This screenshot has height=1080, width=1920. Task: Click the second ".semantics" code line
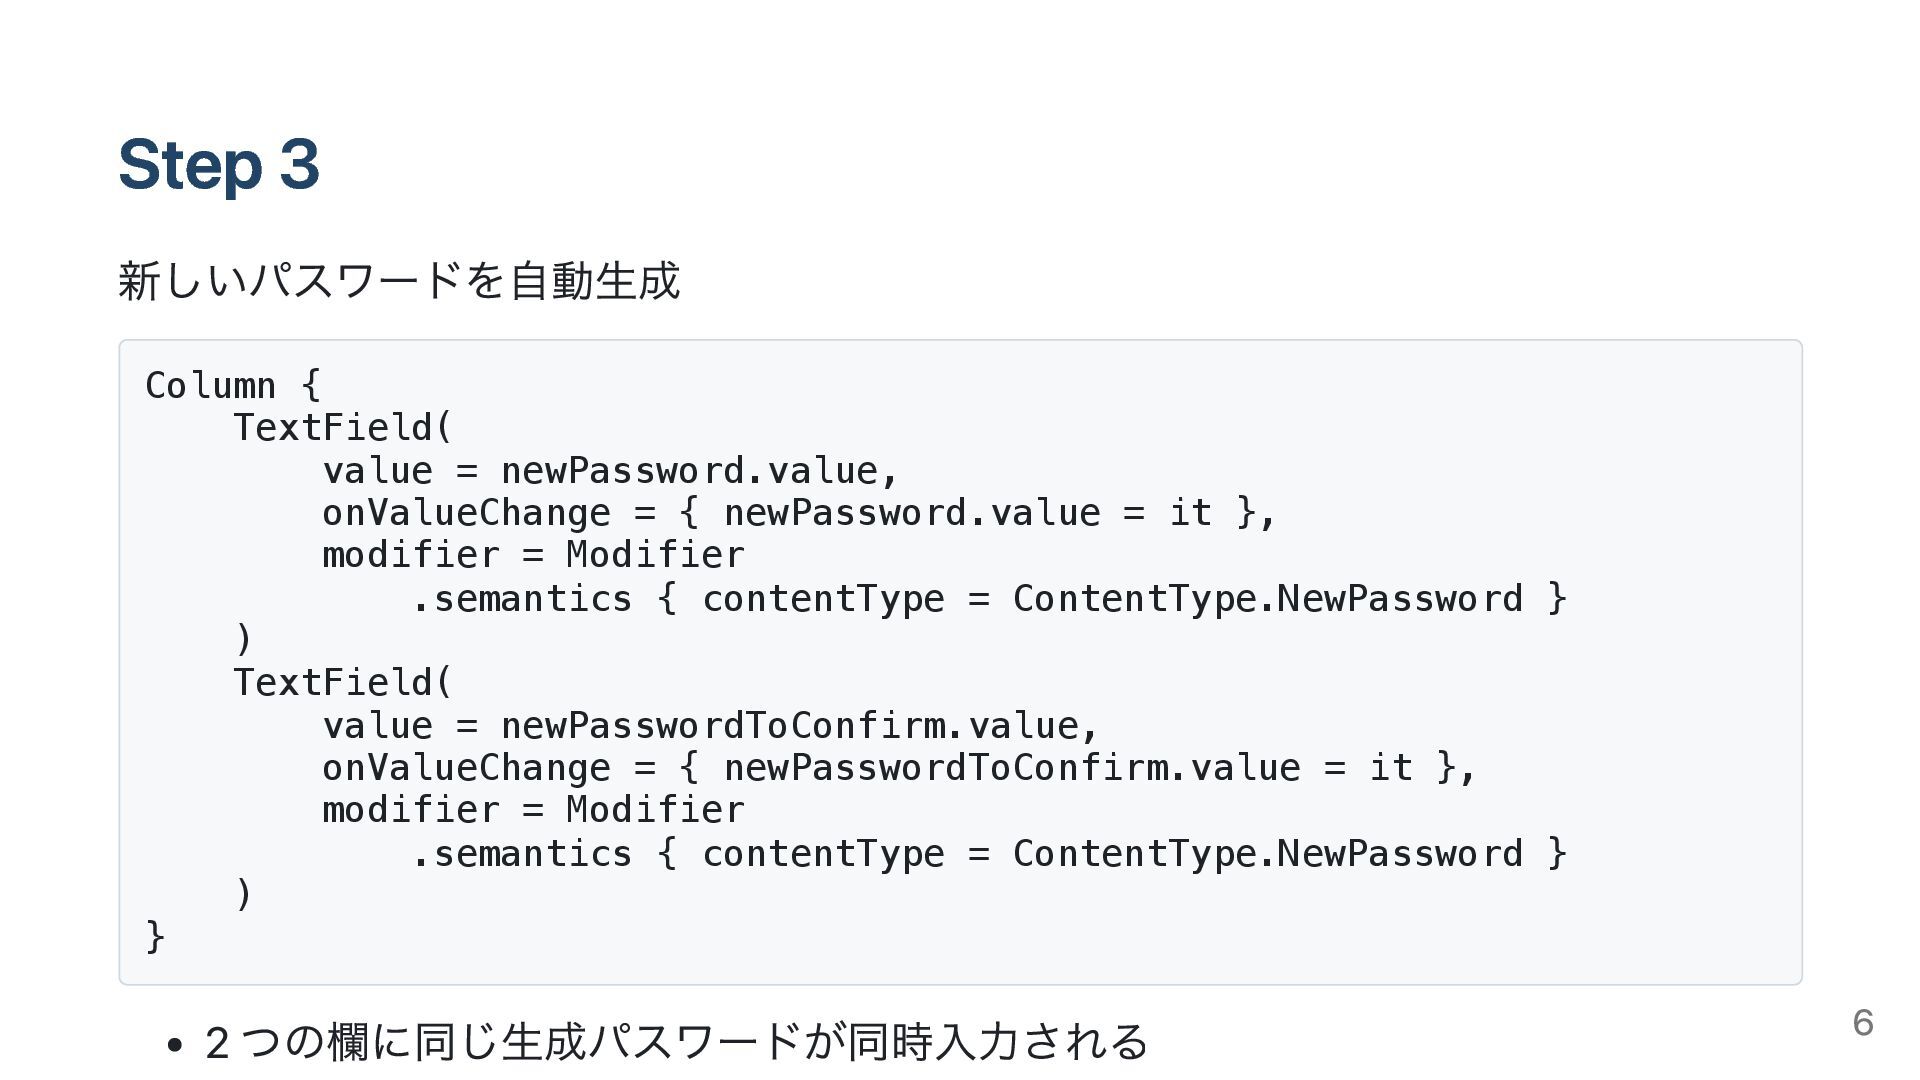pyautogui.click(x=988, y=854)
